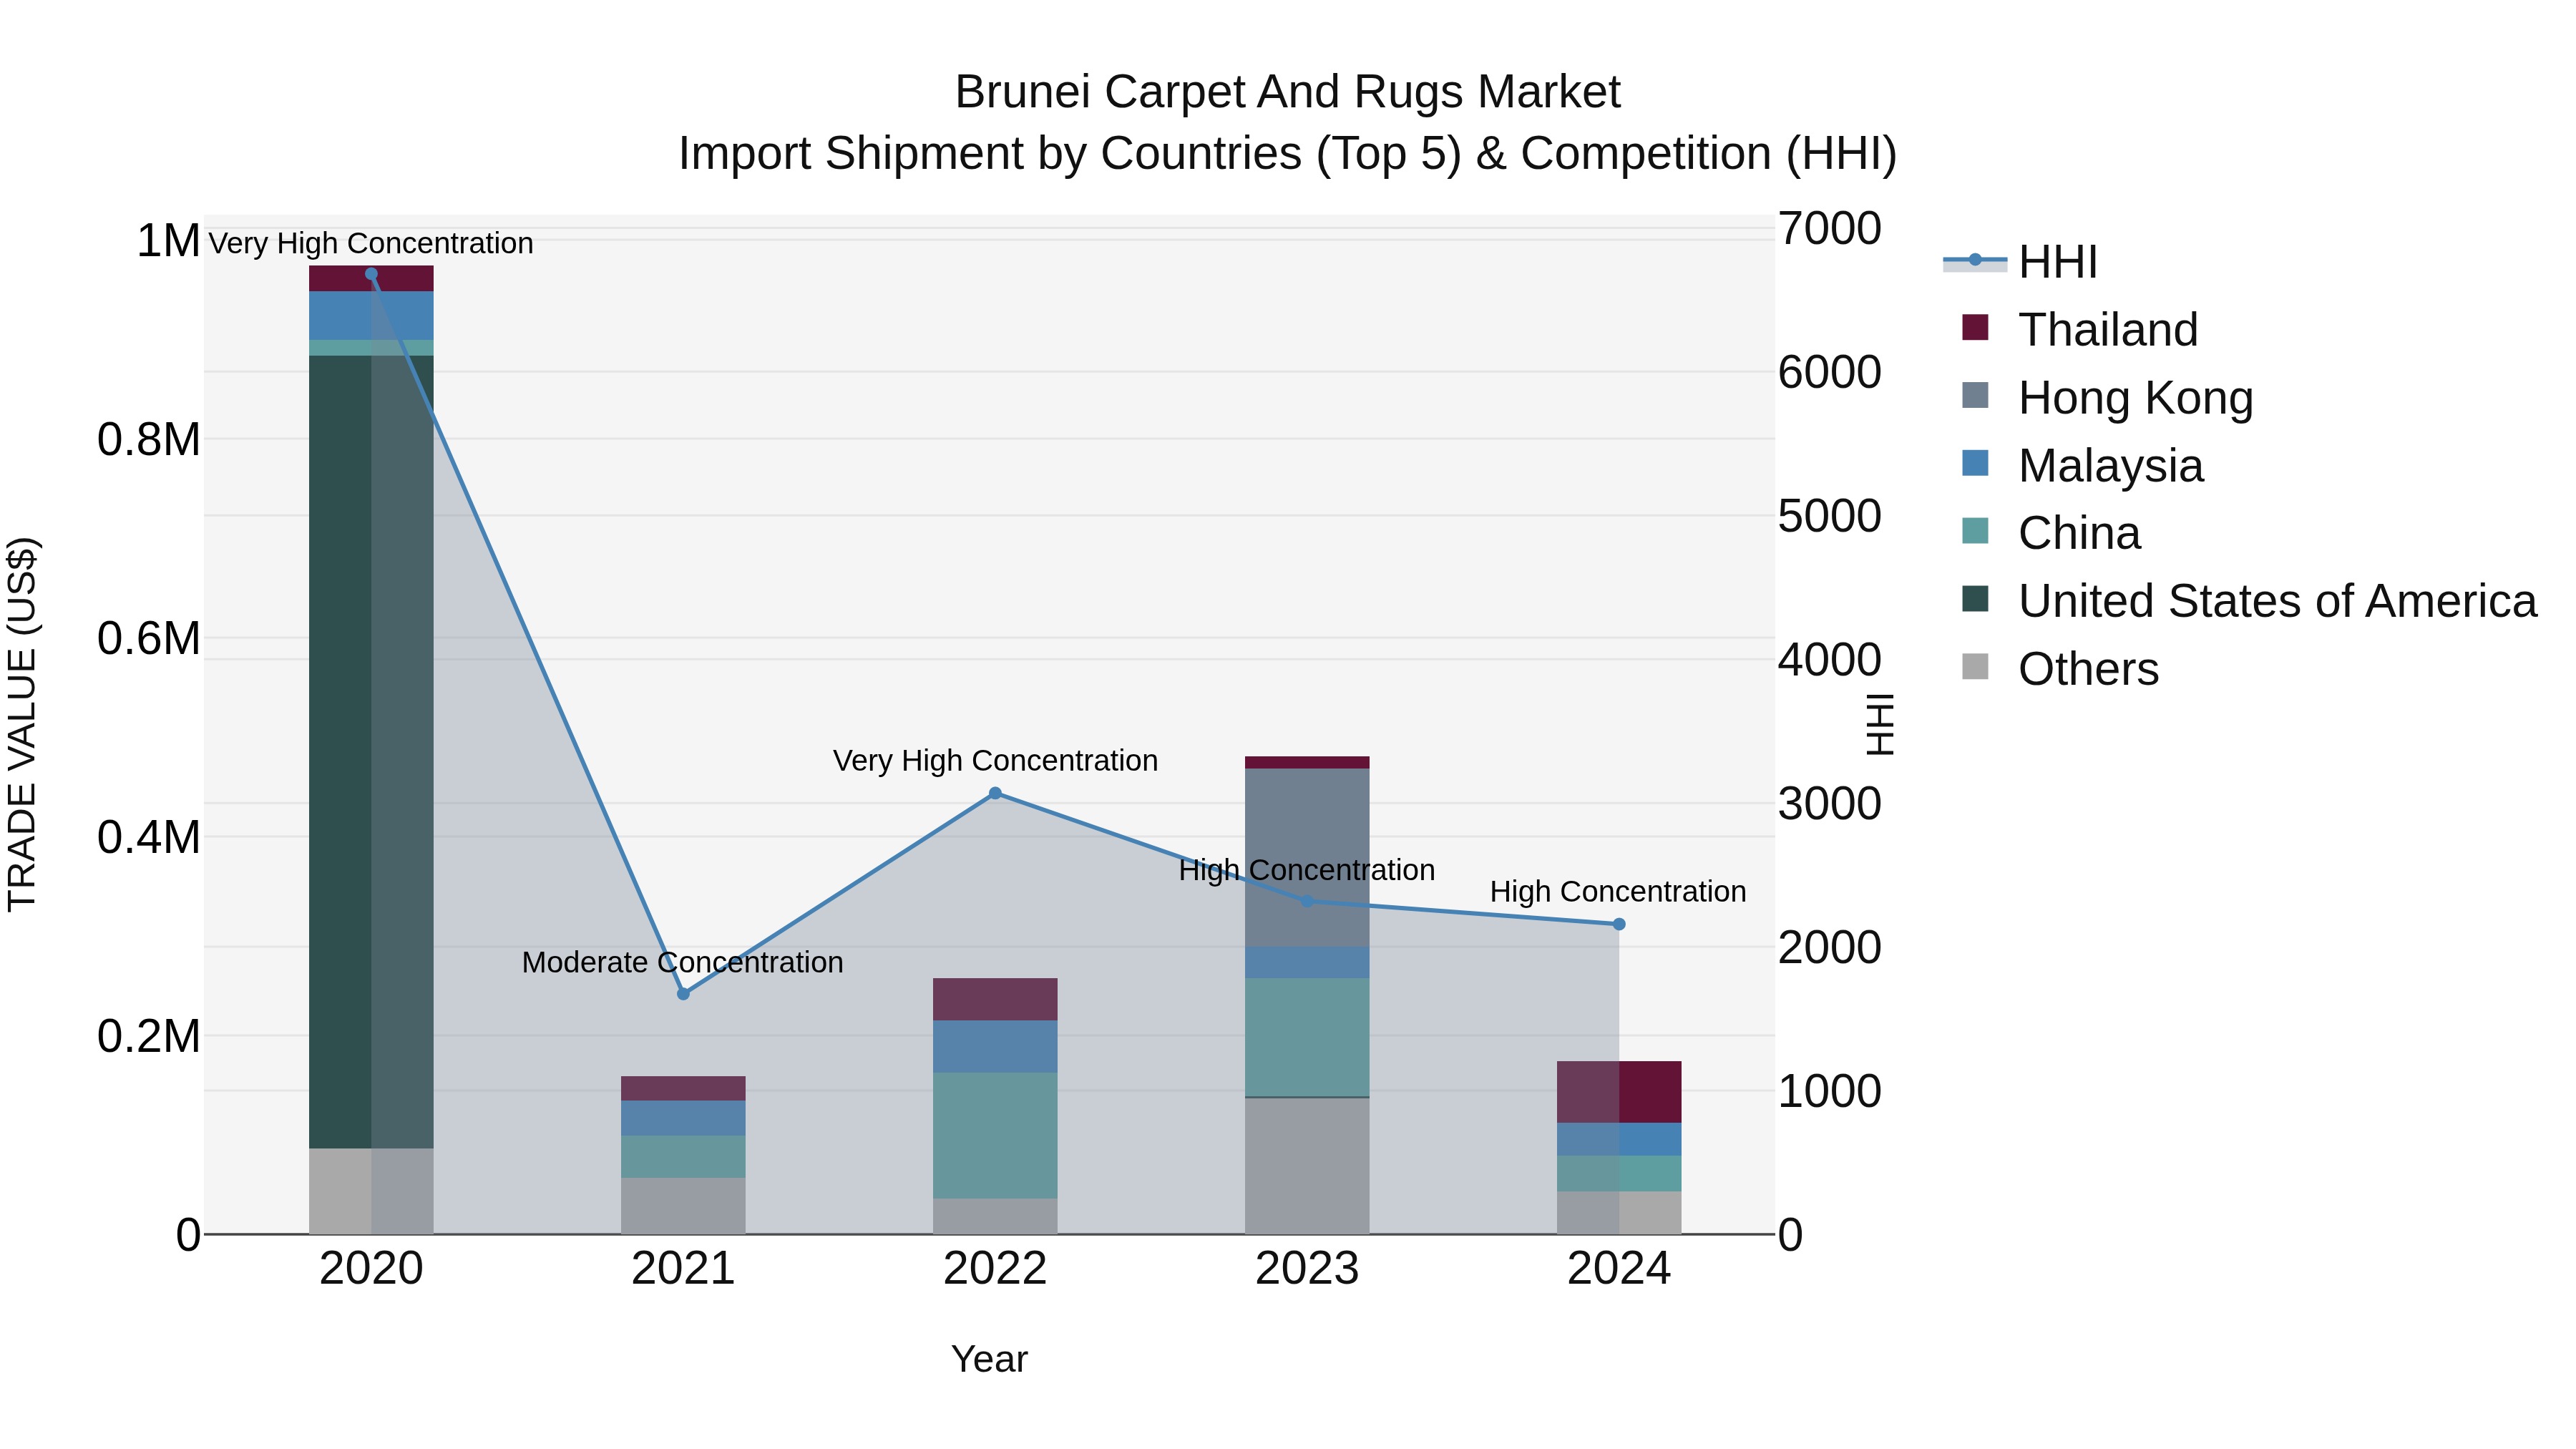Click the Others gray legend swatch
Image resolution: width=2576 pixels, height=1449 pixels.
(1975, 666)
